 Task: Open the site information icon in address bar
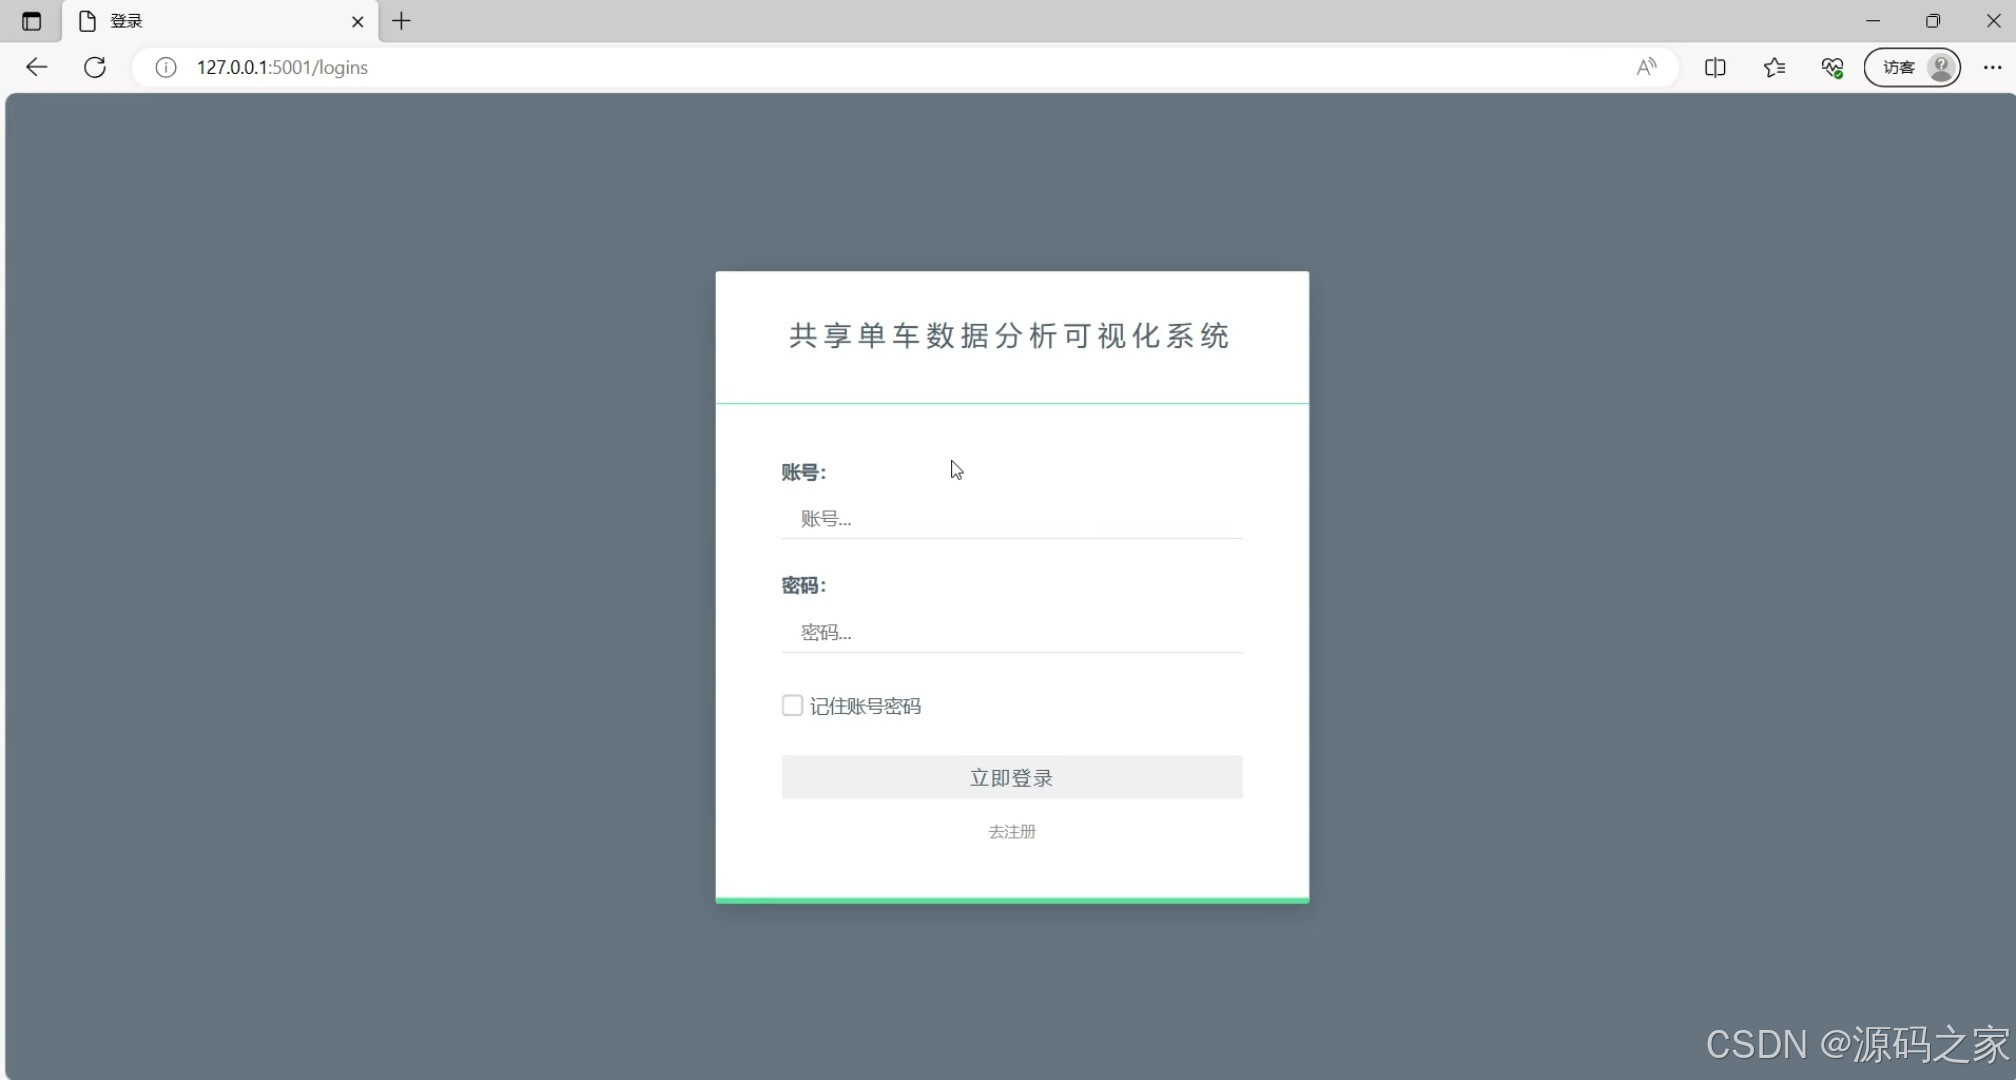[x=166, y=67]
